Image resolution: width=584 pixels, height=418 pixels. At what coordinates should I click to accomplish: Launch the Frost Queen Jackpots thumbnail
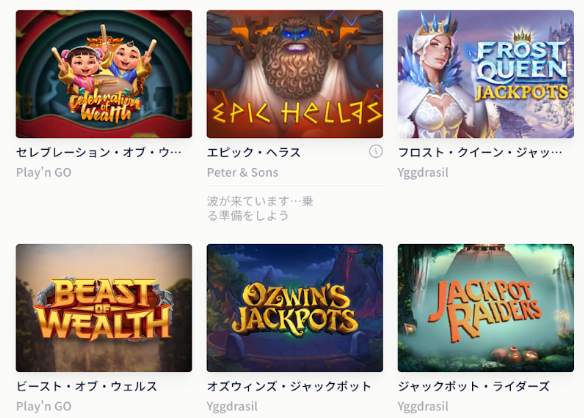click(486, 74)
